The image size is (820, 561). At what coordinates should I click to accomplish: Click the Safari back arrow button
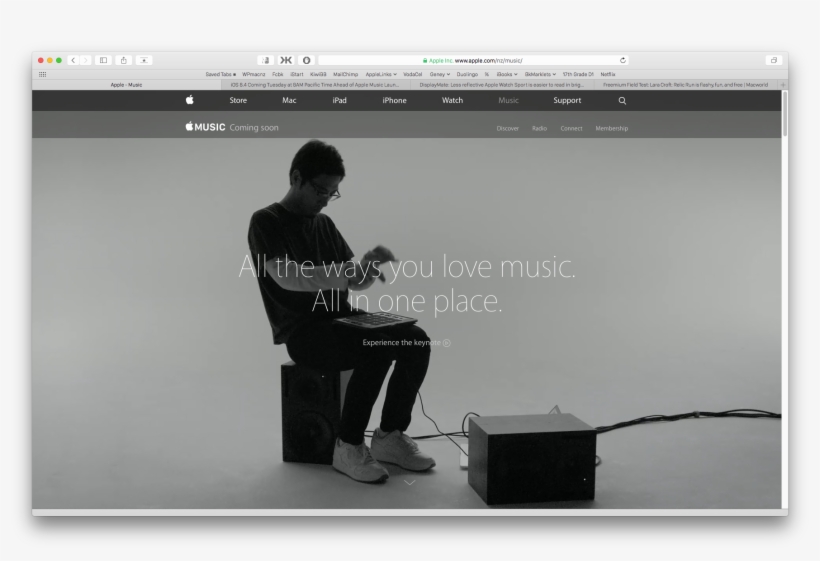pos(73,60)
